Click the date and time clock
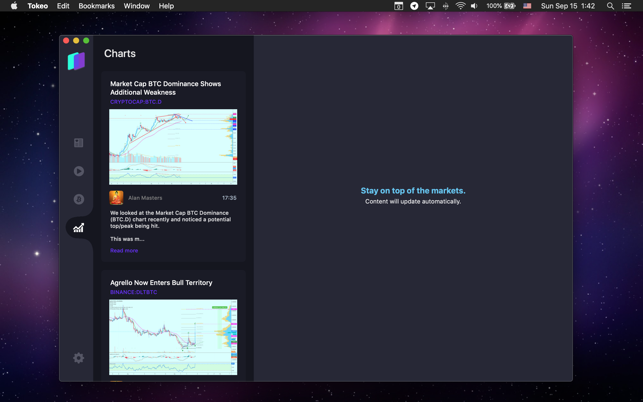643x402 pixels. click(x=568, y=6)
